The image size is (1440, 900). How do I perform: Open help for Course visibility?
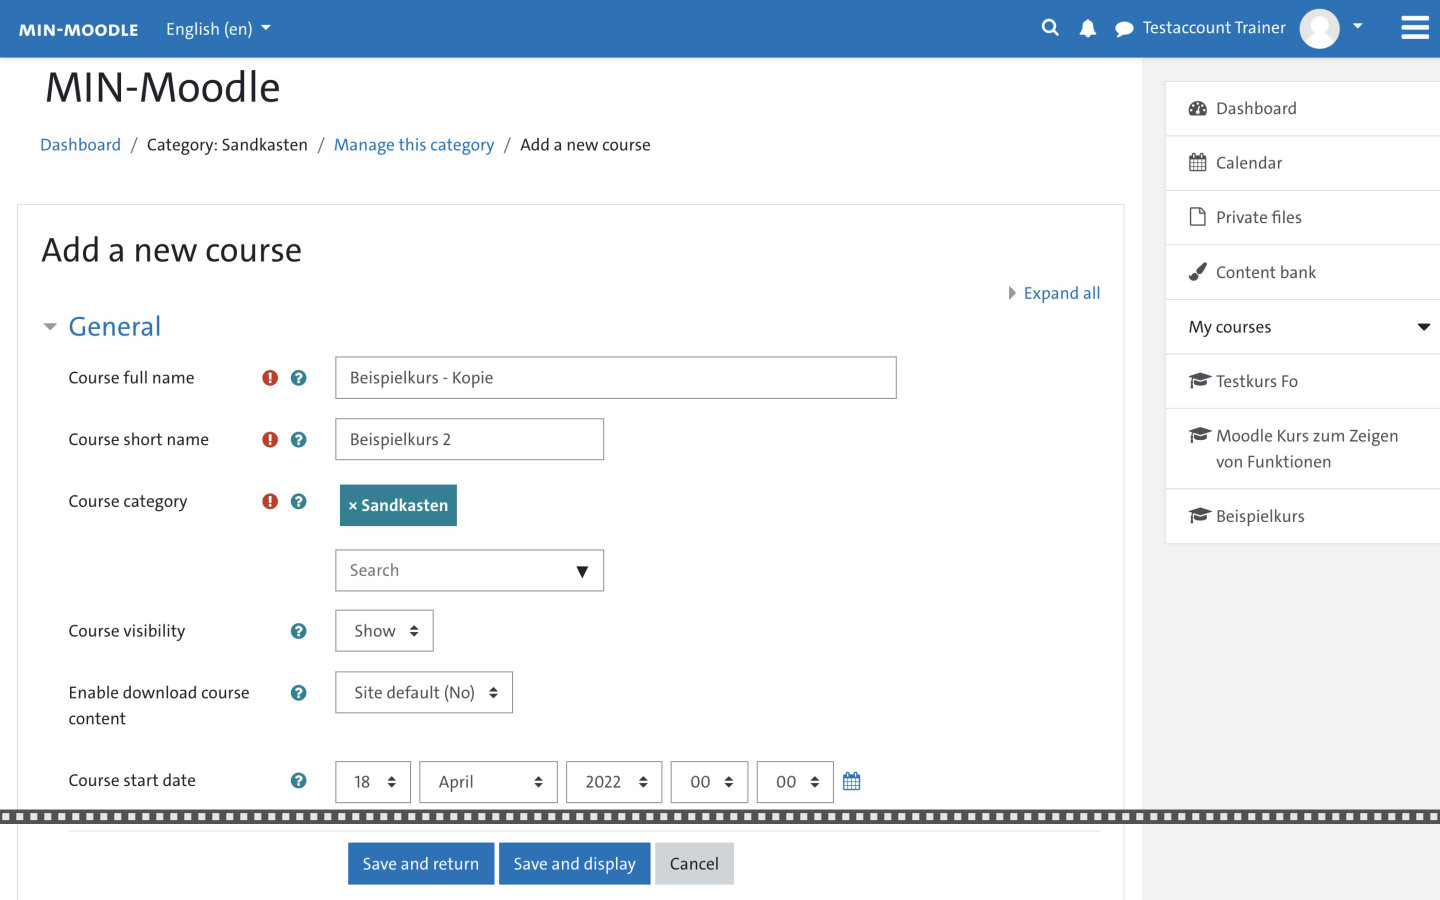tap(298, 631)
